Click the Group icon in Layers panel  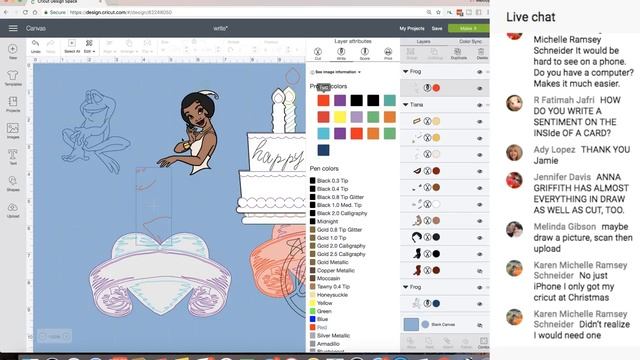click(411, 53)
